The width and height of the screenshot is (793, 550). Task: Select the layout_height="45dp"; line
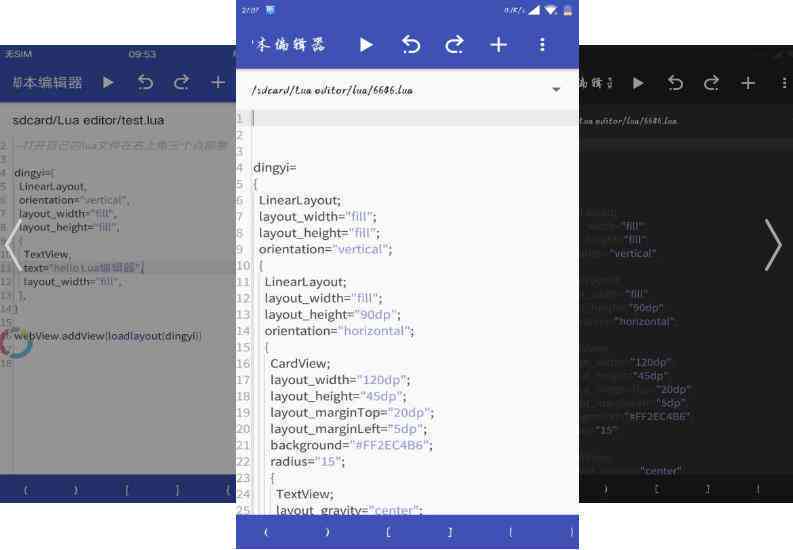point(338,396)
